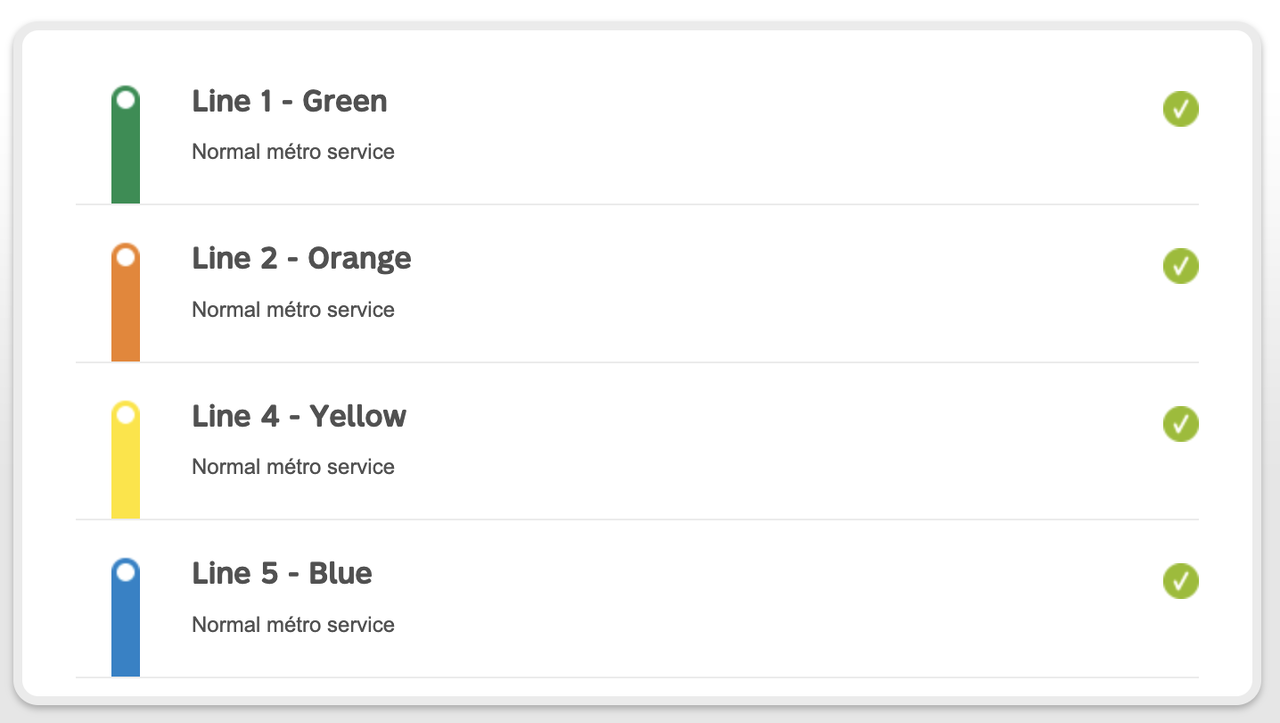Click Line 5 Blue status checkmark

point(1180,581)
